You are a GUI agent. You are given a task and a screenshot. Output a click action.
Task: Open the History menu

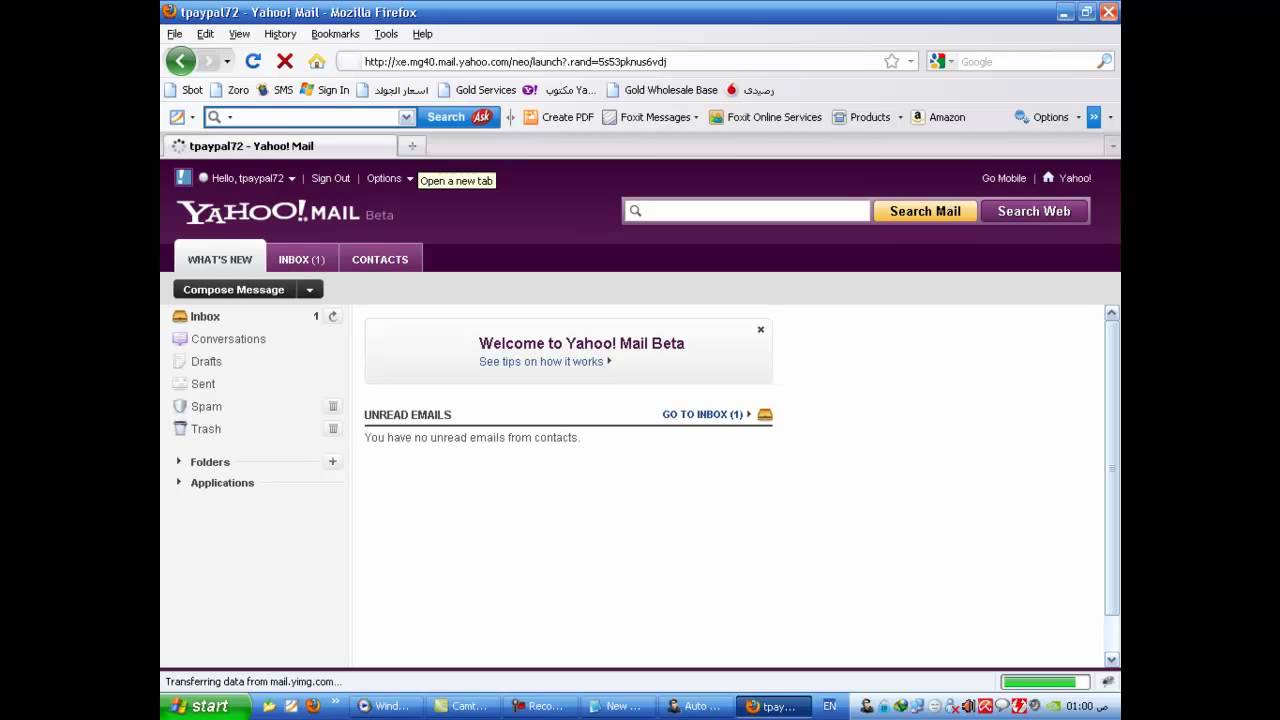280,34
